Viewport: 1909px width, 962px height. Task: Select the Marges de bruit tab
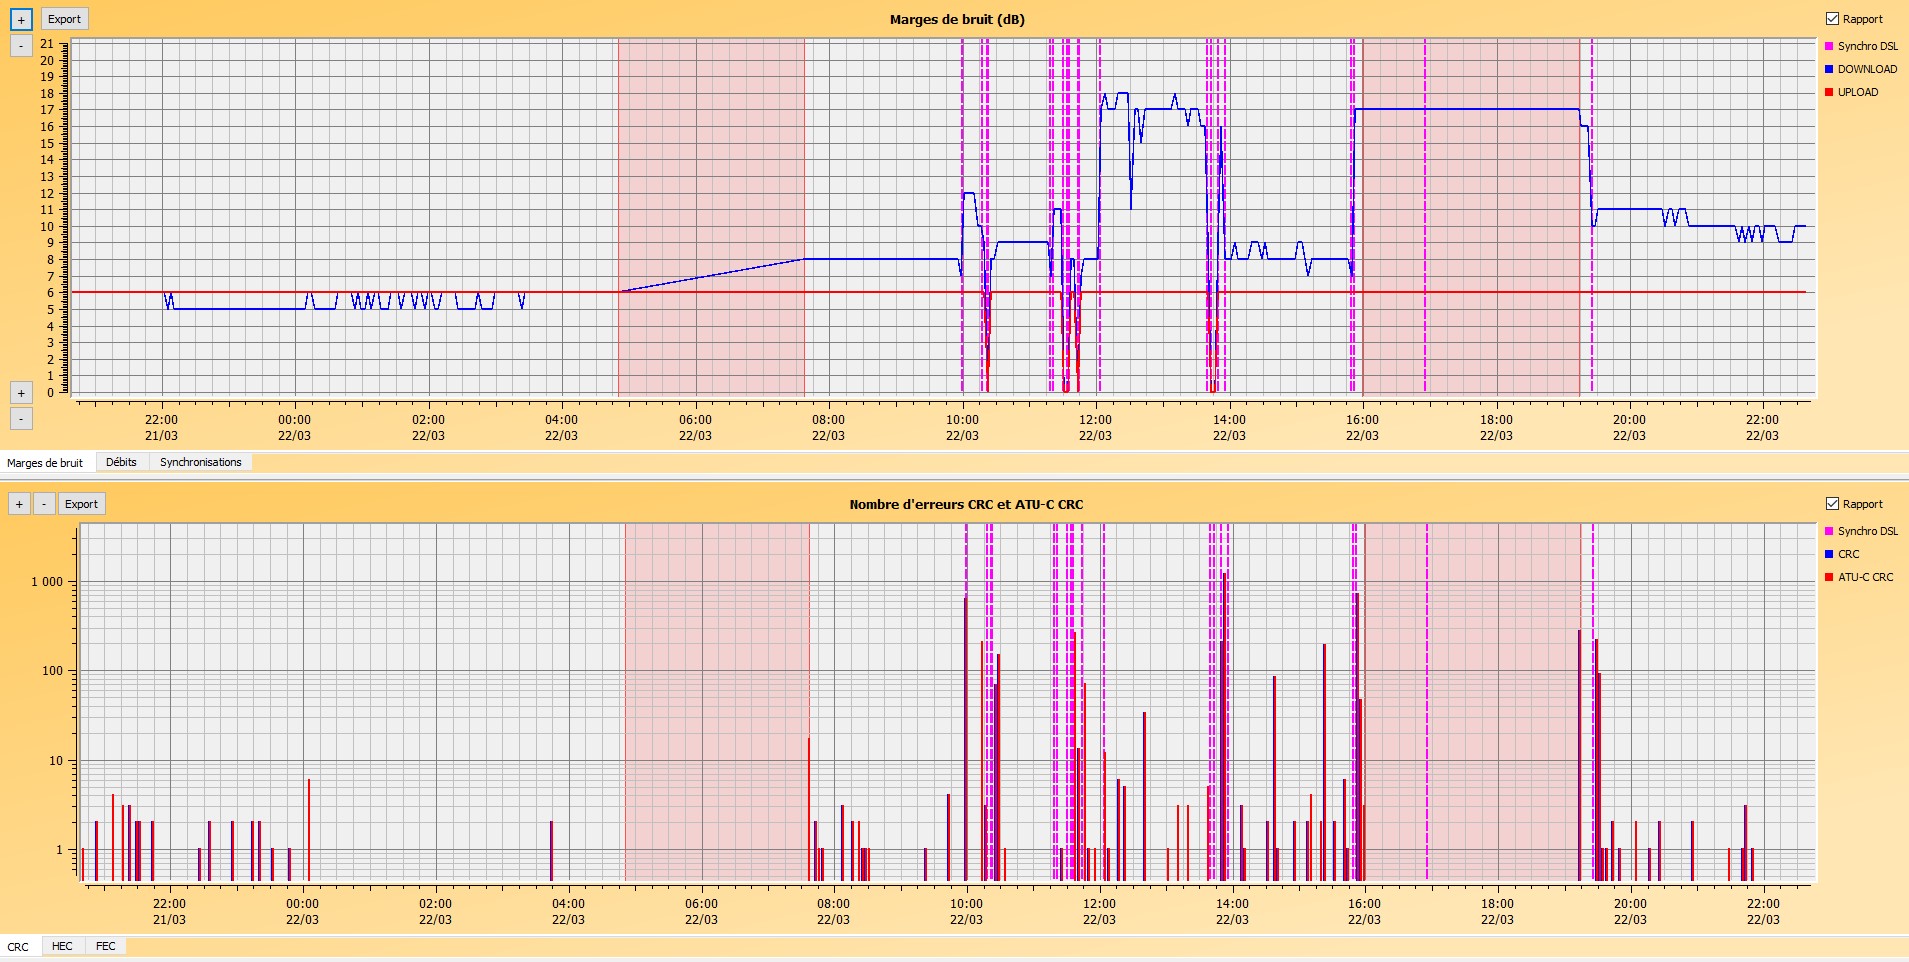[x=45, y=463]
